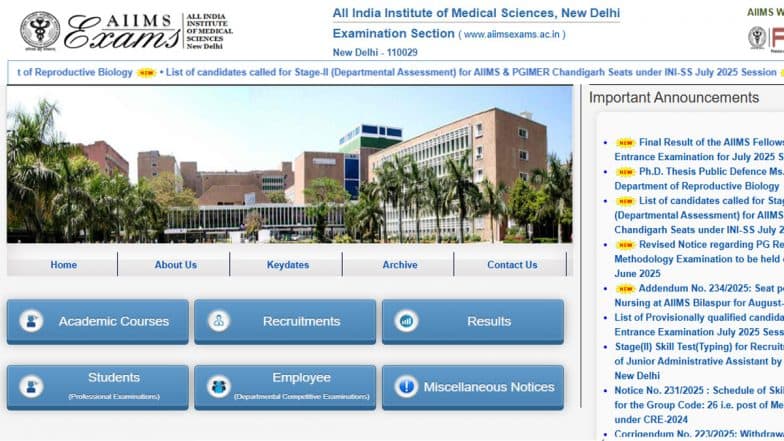Open the Archive menu item
The width and height of the screenshot is (784, 441).
point(400,264)
